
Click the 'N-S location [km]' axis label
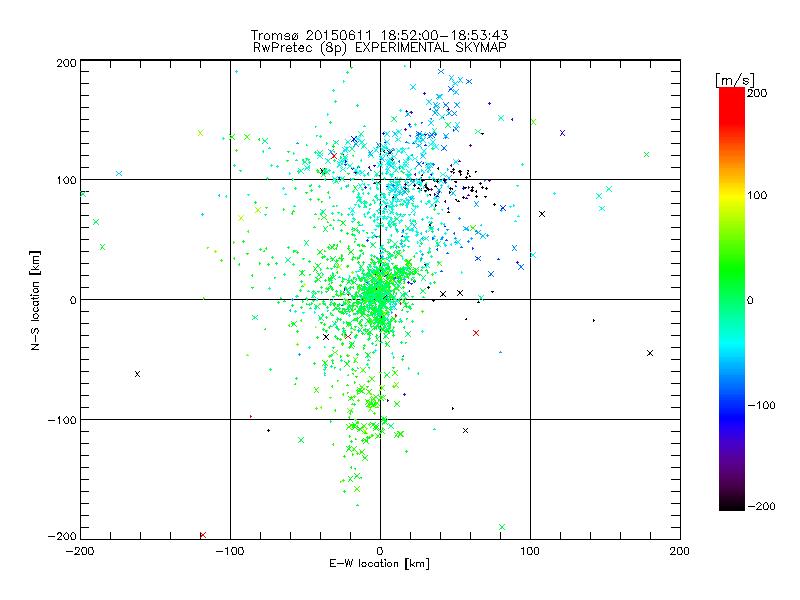point(35,300)
